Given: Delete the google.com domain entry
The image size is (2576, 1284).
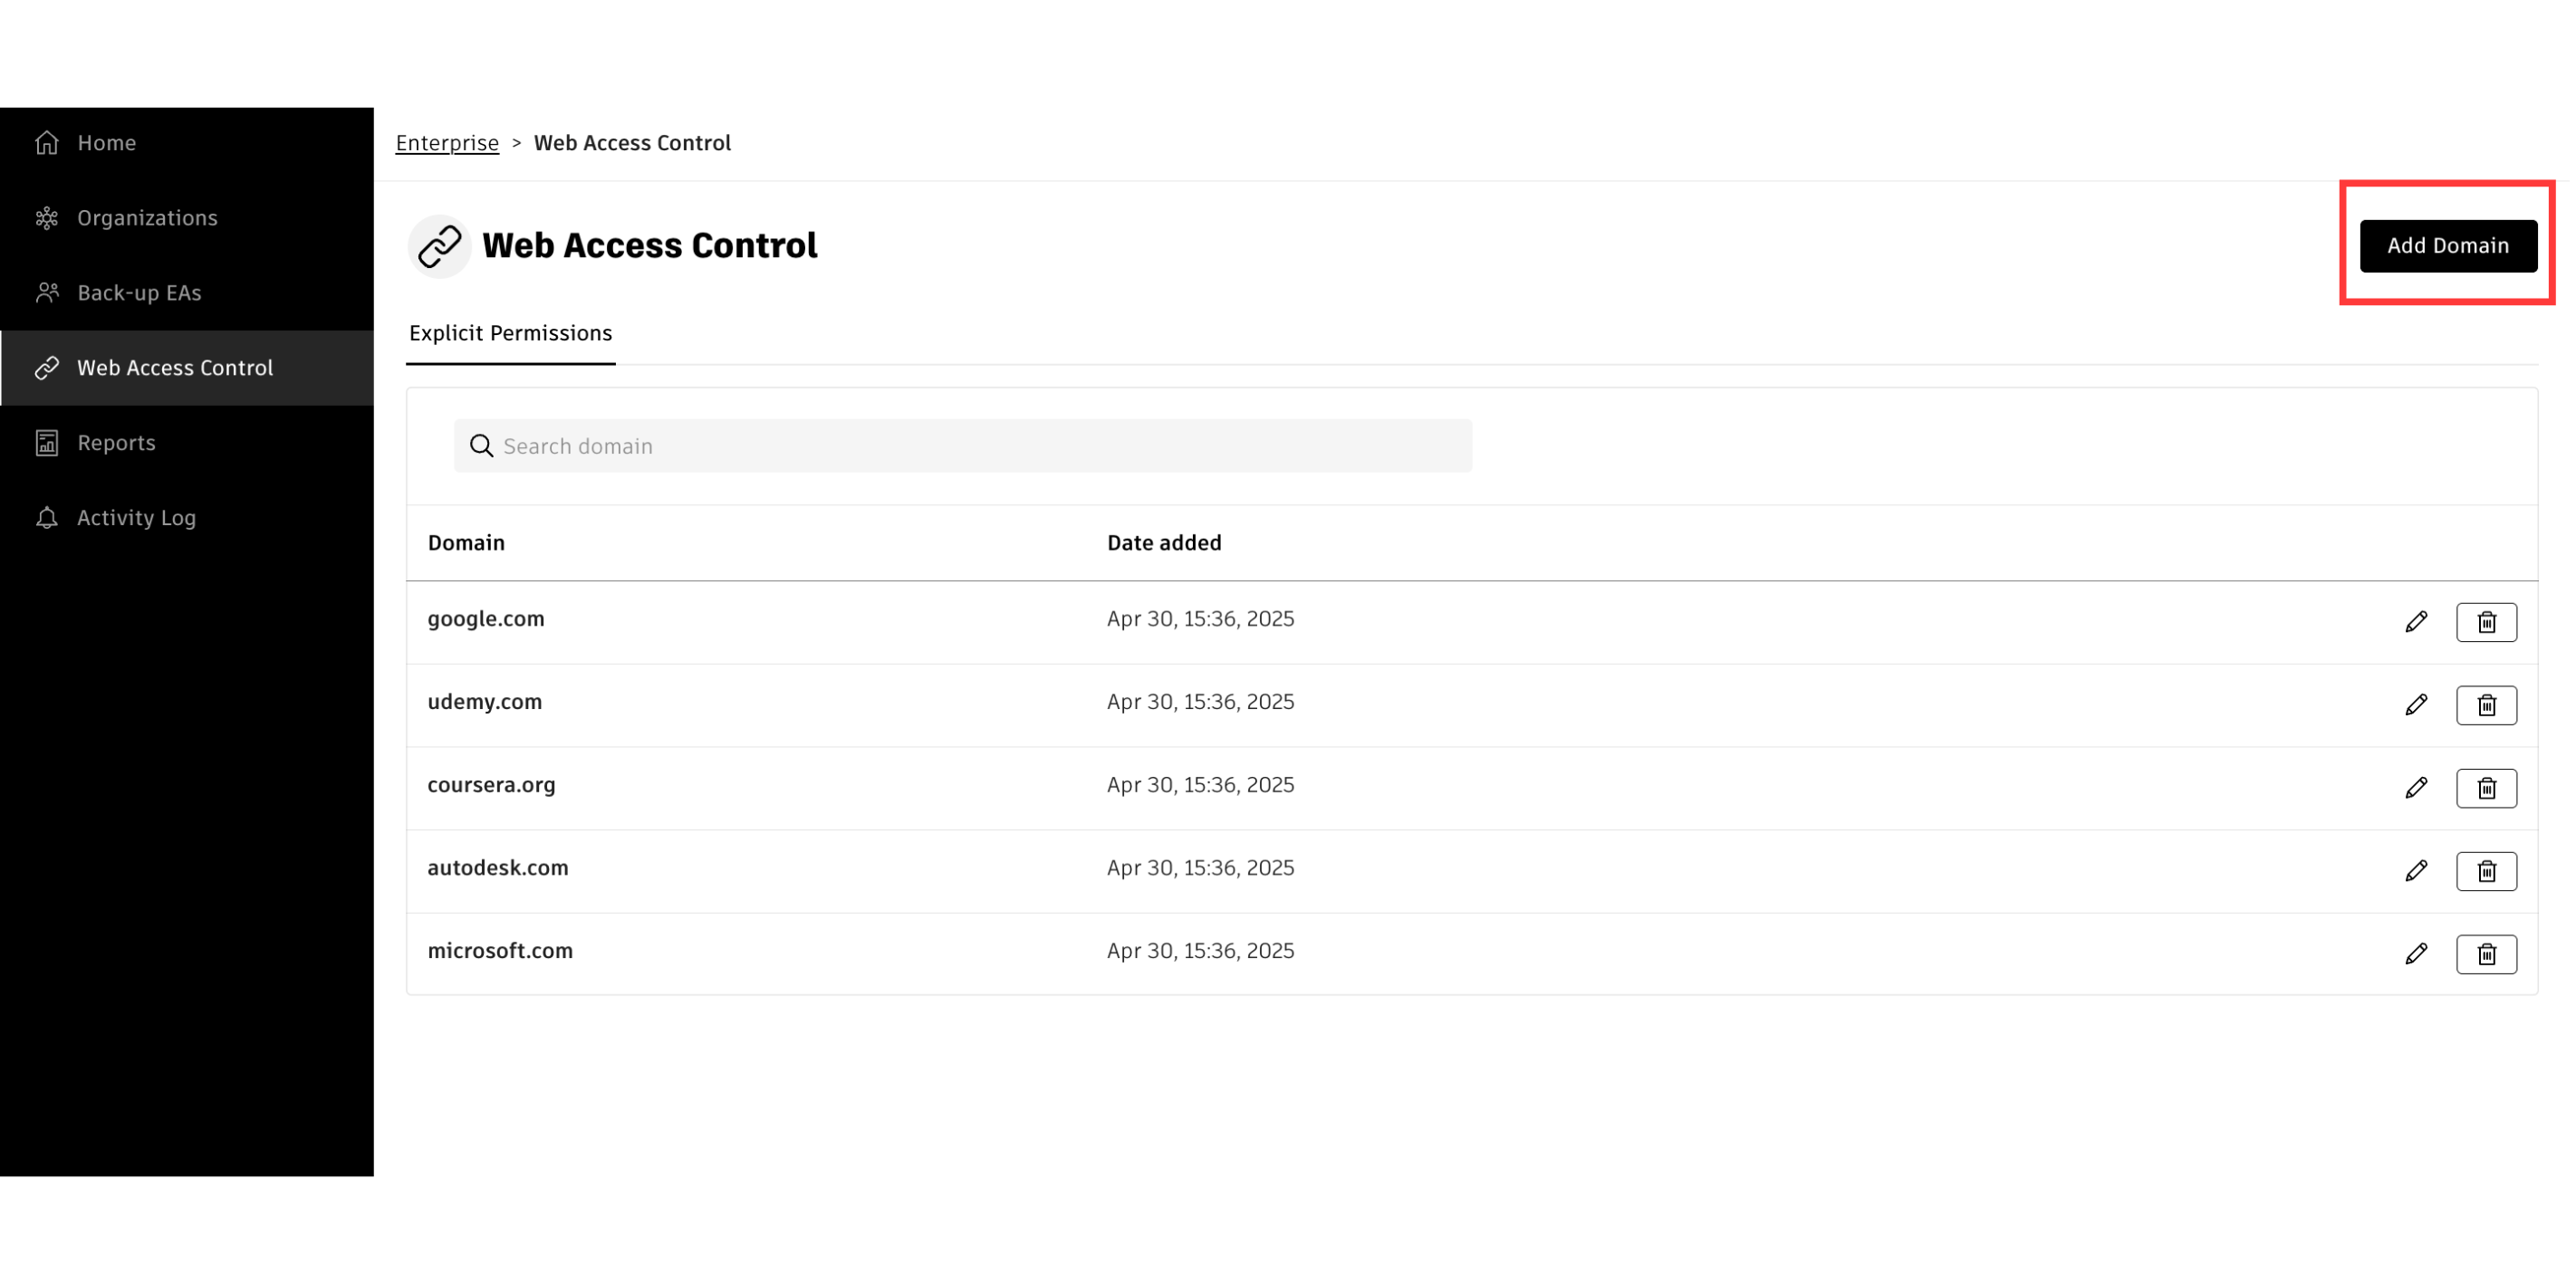Looking at the screenshot, I should [2485, 622].
